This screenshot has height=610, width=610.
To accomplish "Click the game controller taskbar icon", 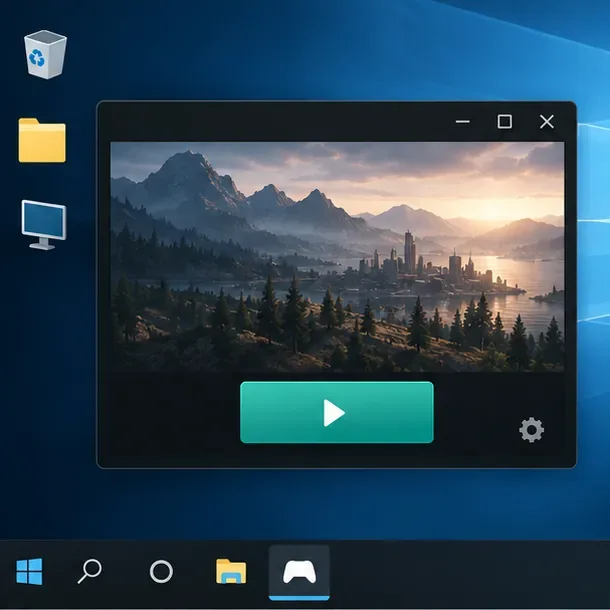I will click(x=299, y=572).
